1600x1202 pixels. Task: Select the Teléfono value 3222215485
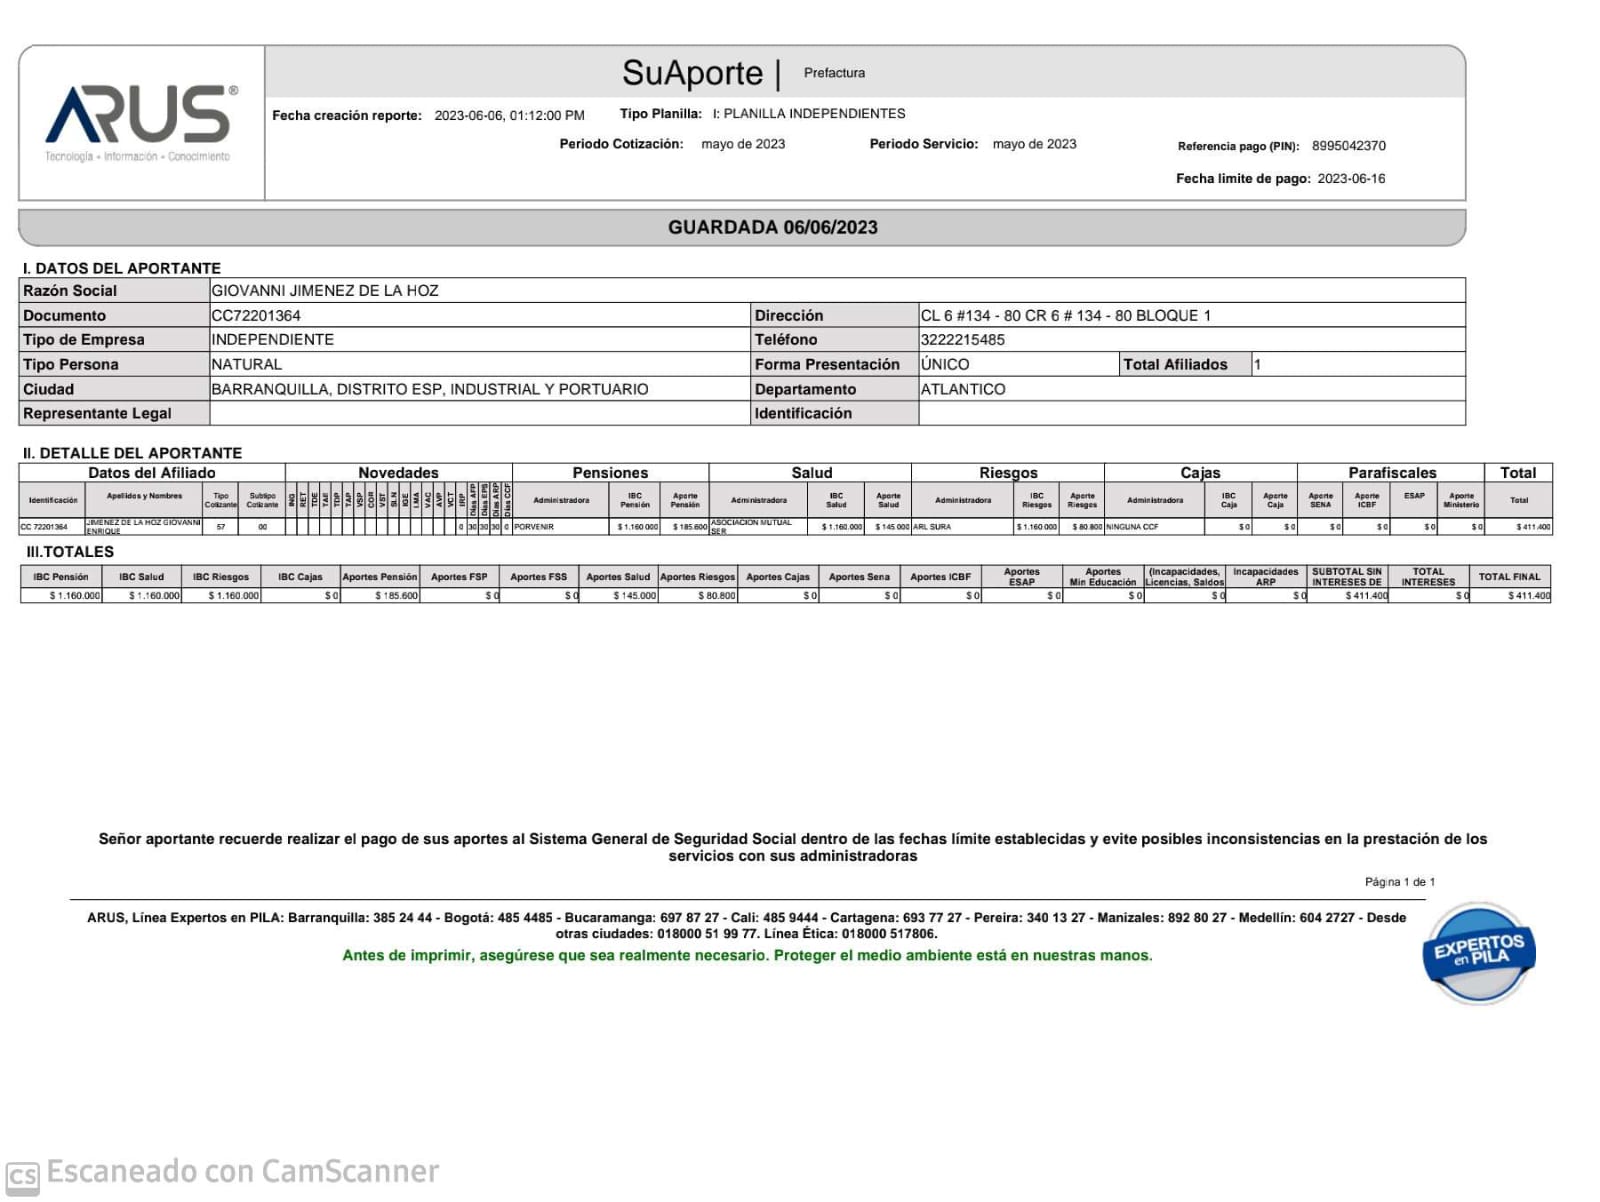[x=962, y=340]
